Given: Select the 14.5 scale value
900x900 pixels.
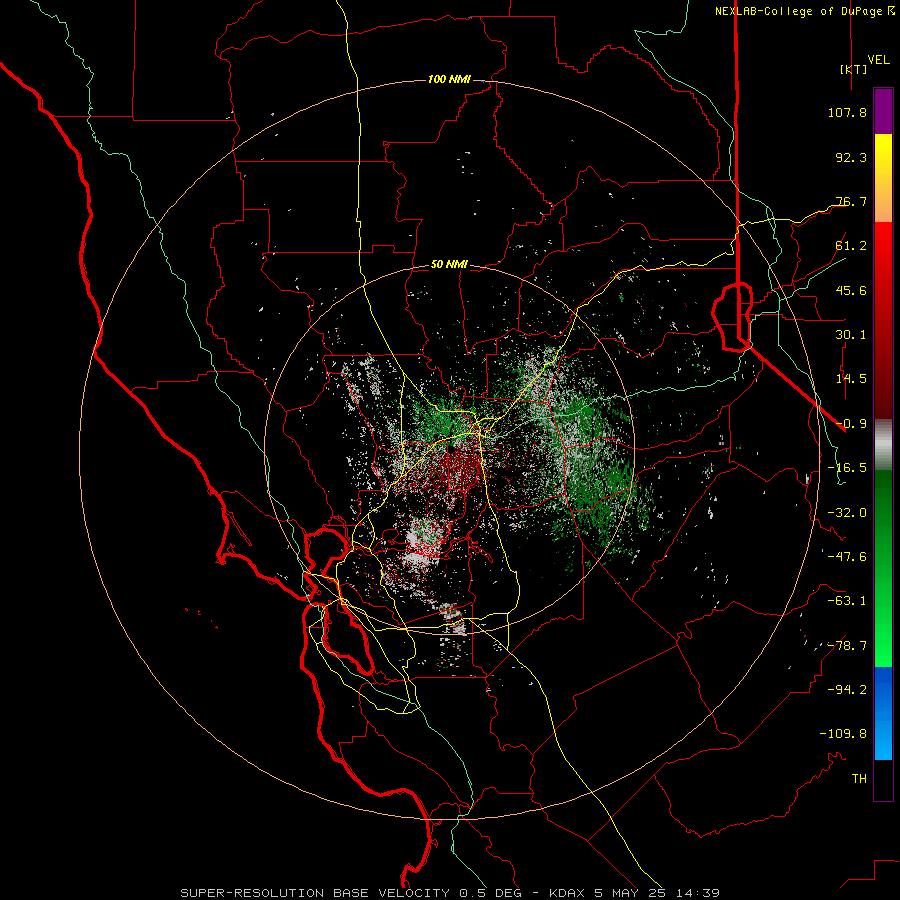Looking at the screenshot, I should click(x=851, y=379).
